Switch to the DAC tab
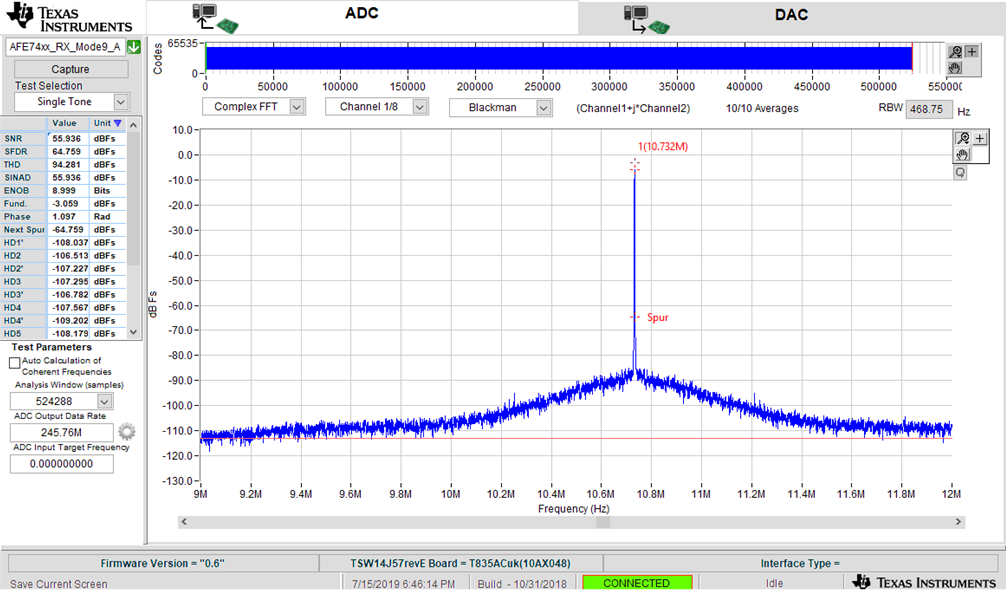The image size is (1007, 590). pyautogui.click(x=790, y=15)
